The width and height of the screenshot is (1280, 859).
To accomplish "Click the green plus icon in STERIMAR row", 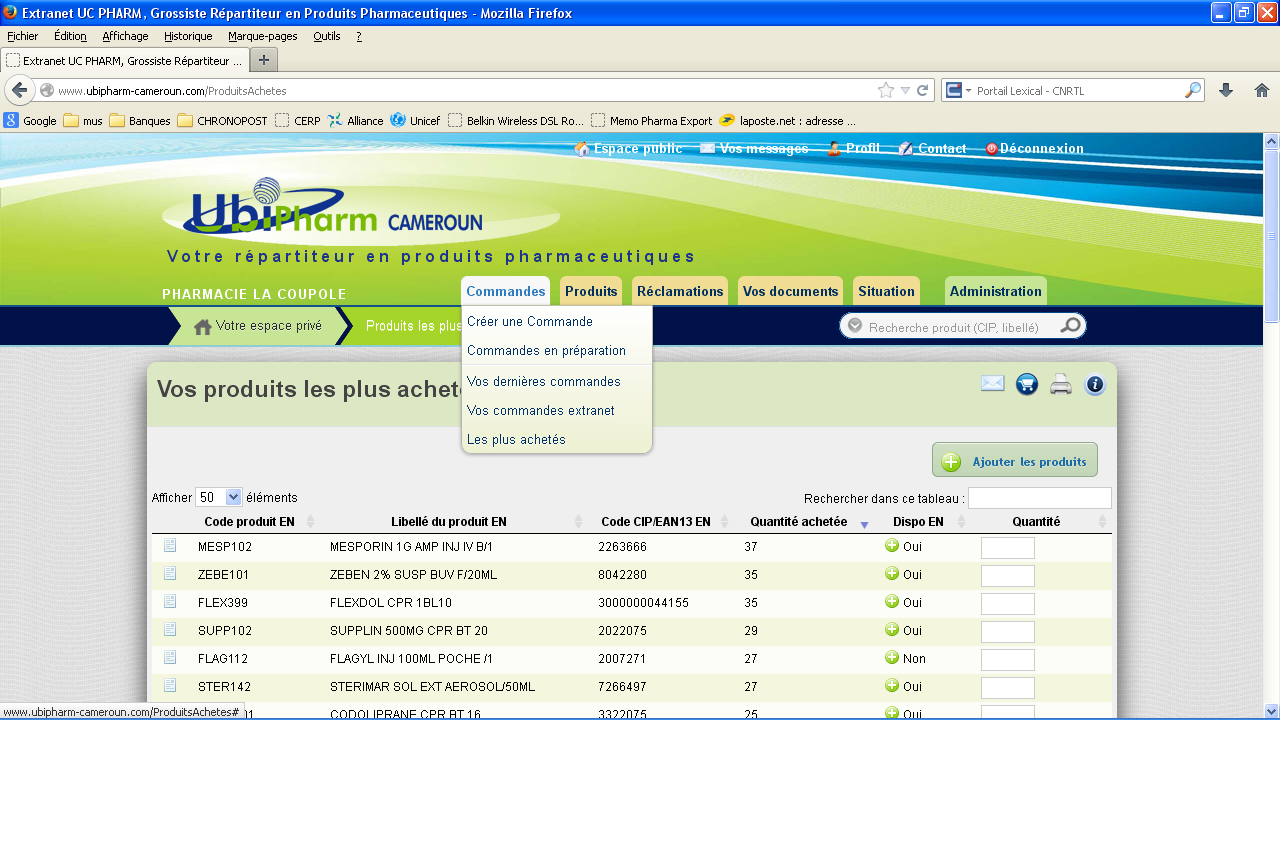I will [892, 685].
